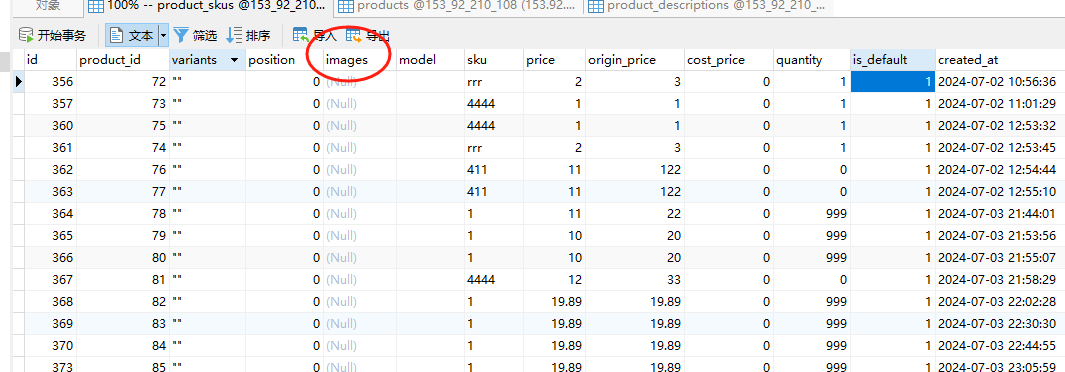Select the price cell in row 367
The image size is (1065, 372).
(x=554, y=280)
